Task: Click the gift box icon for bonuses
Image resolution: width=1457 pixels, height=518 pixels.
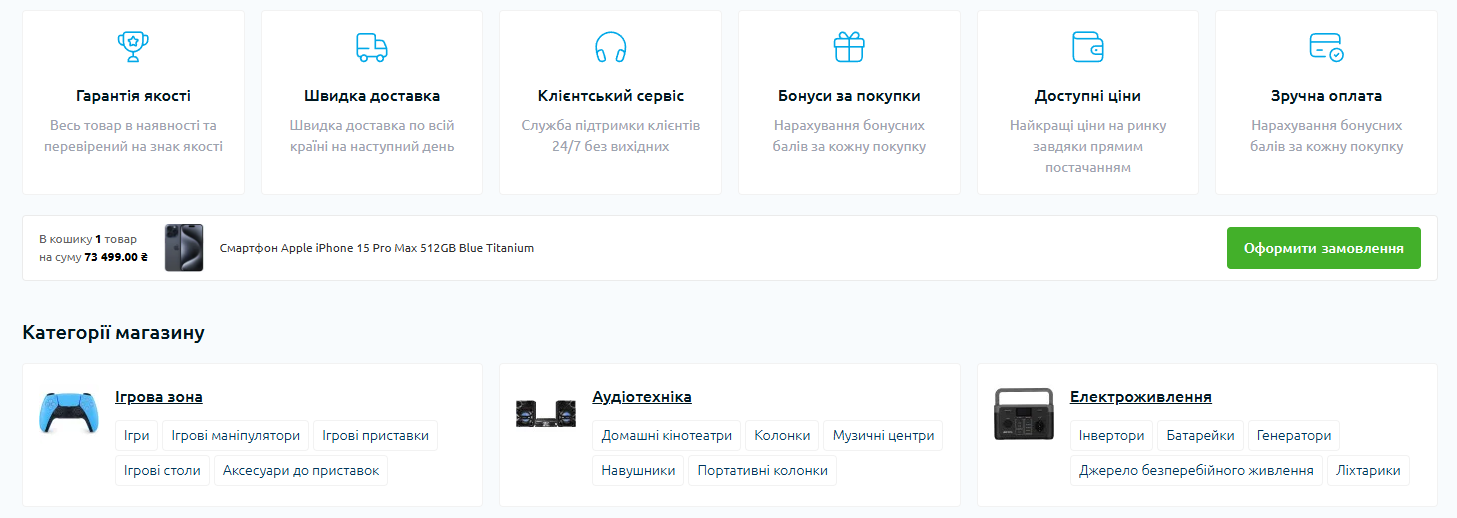Action: [849, 47]
